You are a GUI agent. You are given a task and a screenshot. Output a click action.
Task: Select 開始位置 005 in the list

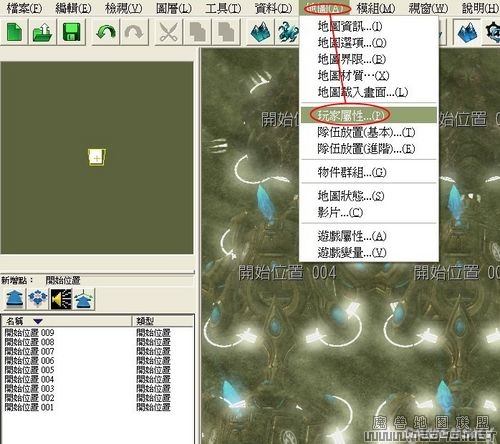point(29,370)
